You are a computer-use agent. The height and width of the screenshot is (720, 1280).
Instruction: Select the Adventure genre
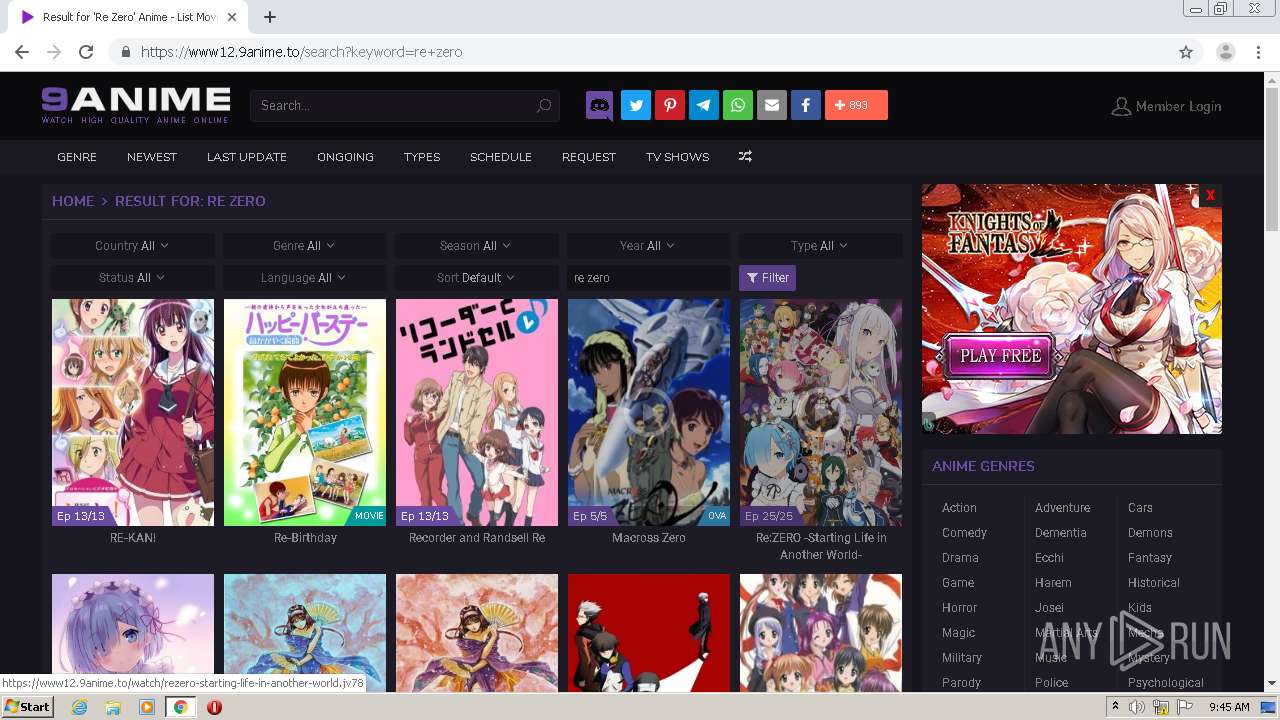1062,508
